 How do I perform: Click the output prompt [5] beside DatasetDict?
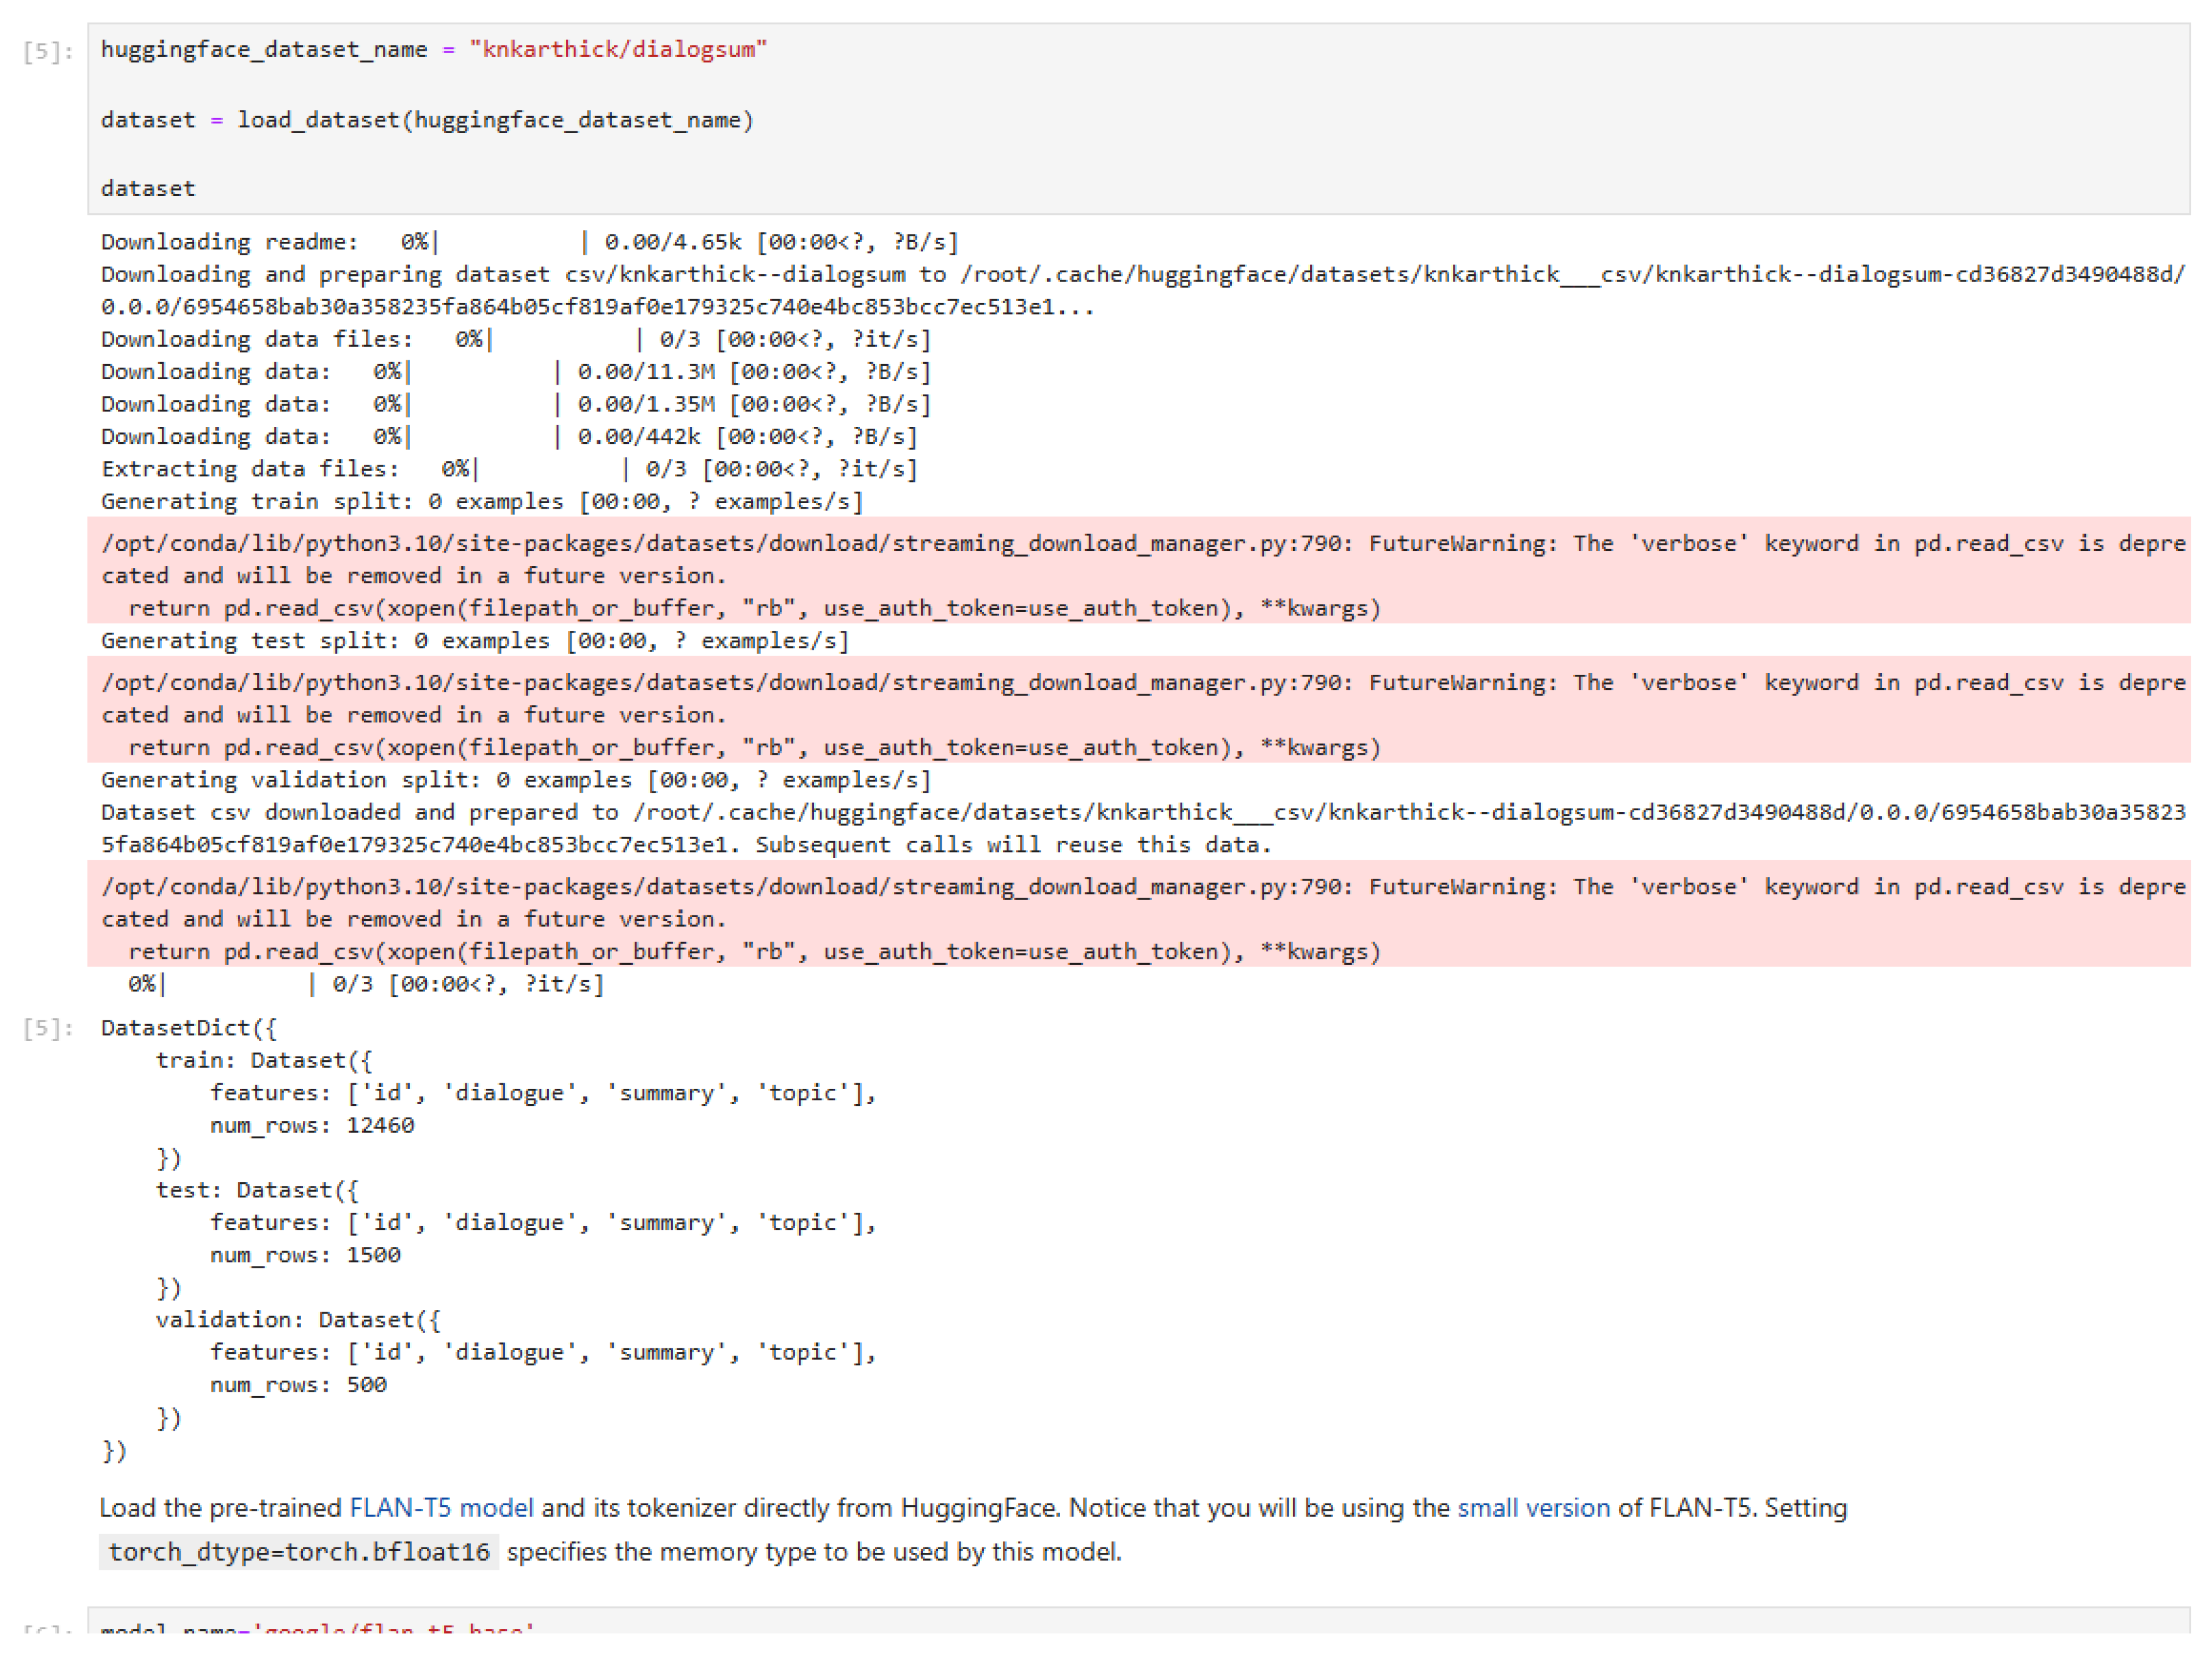48,1028
